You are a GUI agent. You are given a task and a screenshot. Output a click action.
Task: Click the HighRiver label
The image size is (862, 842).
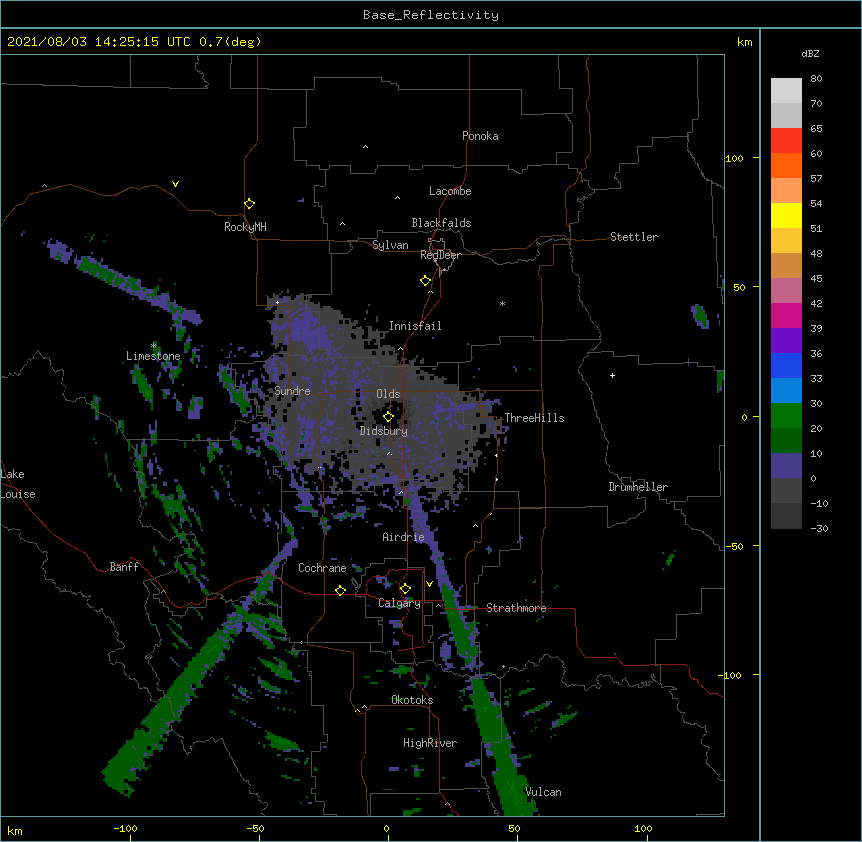click(x=430, y=743)
